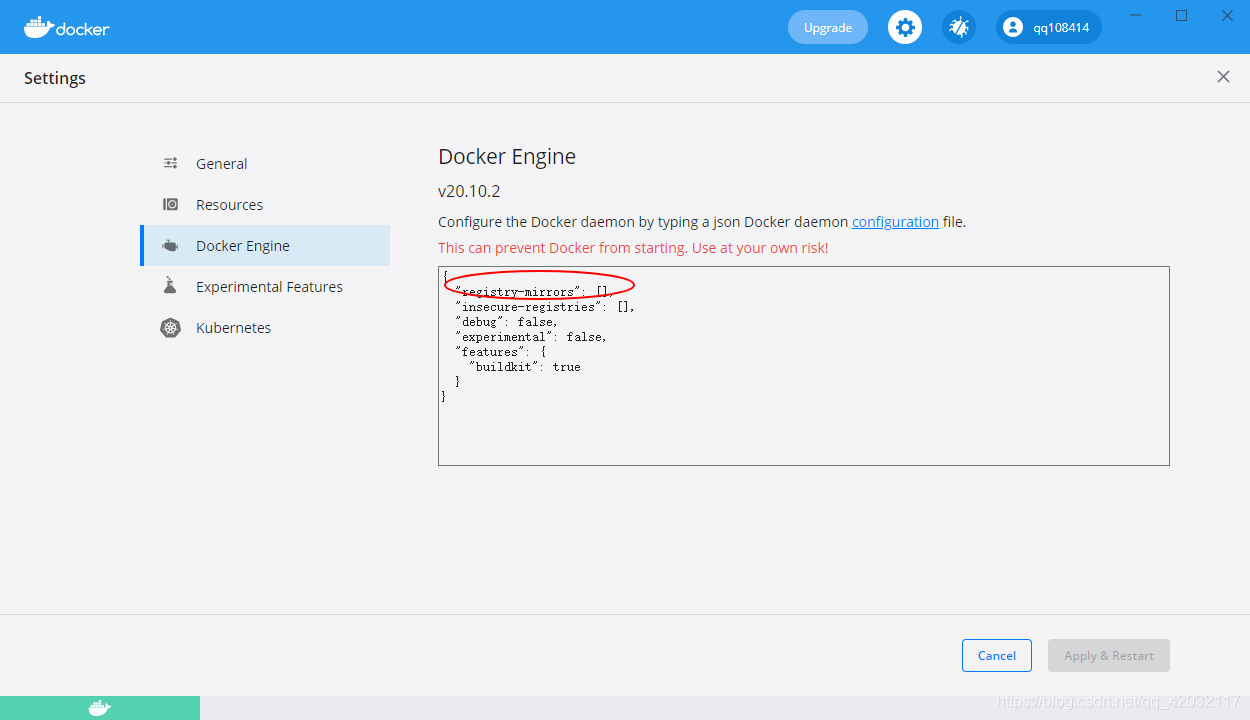Open the General settings section
The width and height of the screenshot is (1250, 720).
265,163
